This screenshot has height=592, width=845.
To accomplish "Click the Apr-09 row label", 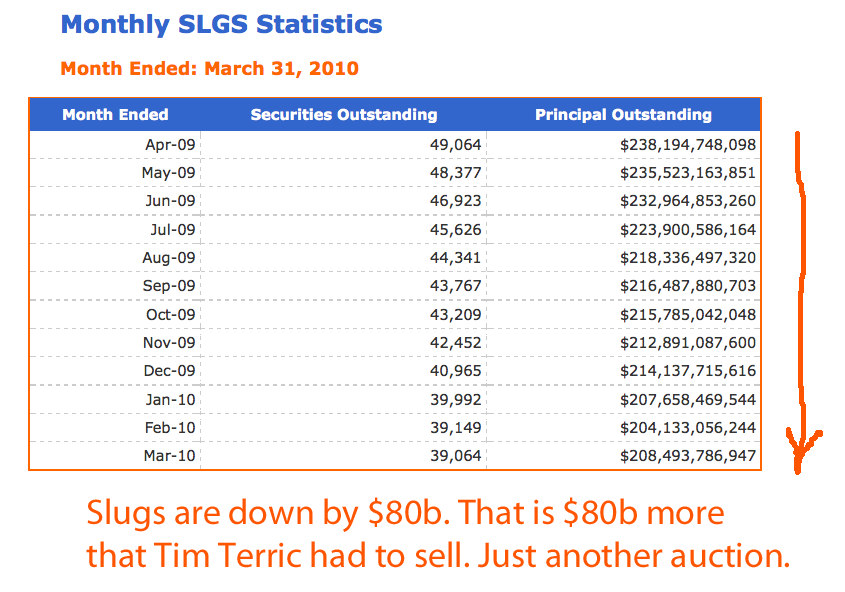I will (170, 144).
